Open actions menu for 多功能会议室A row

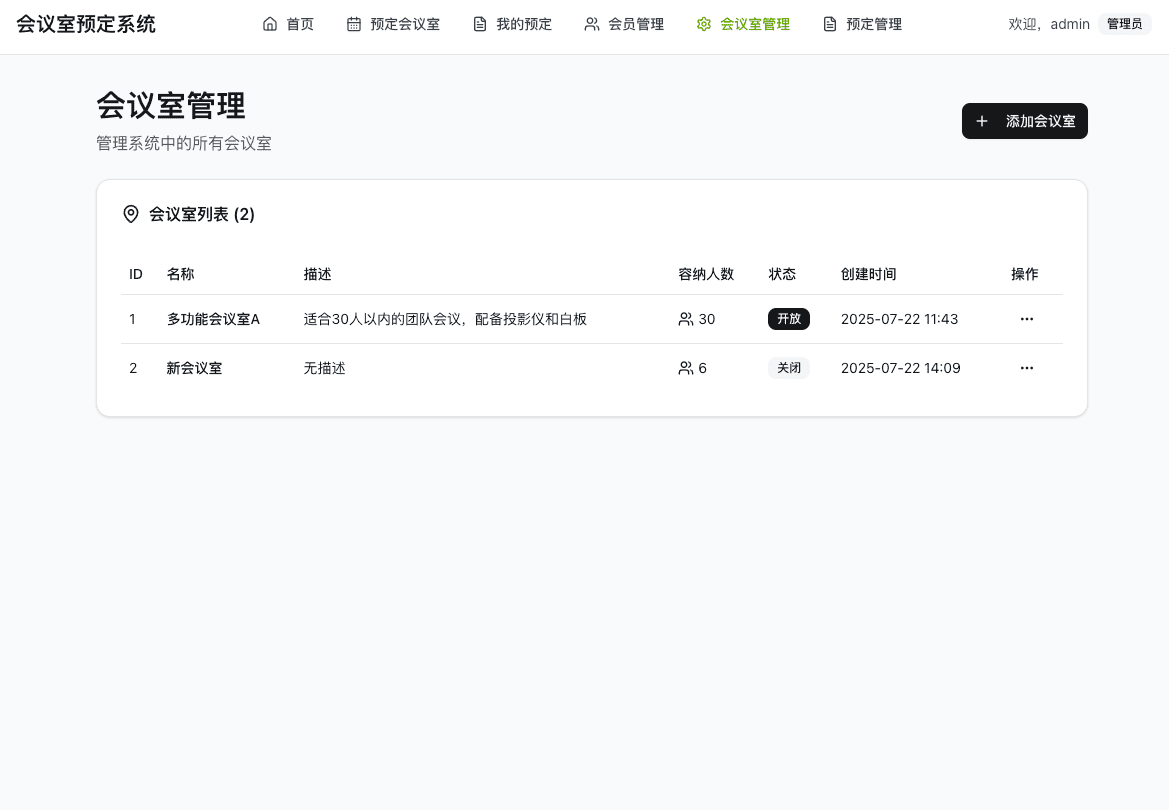(1027, 319)
